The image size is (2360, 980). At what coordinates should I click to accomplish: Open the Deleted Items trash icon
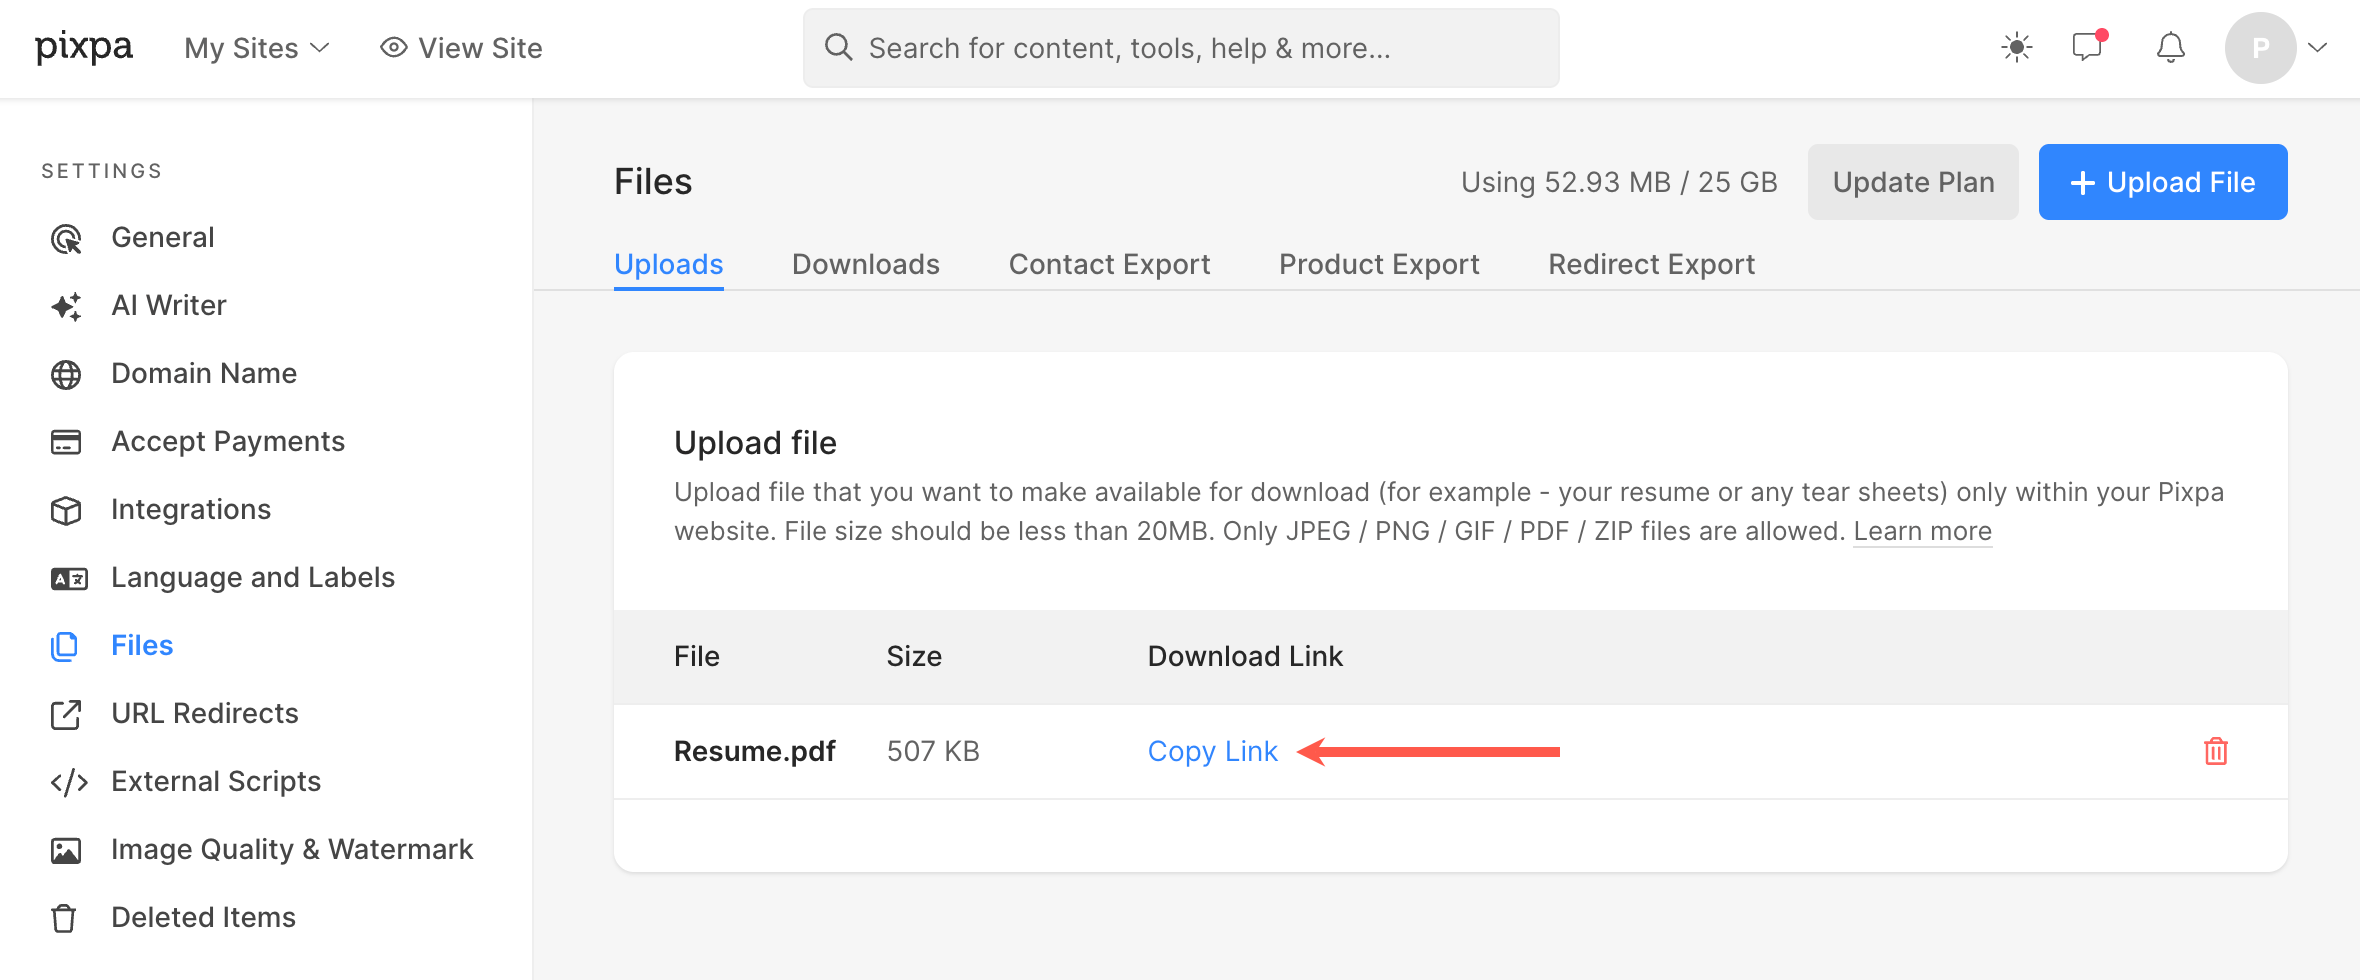pyautogui.click(x=64, y=918)
